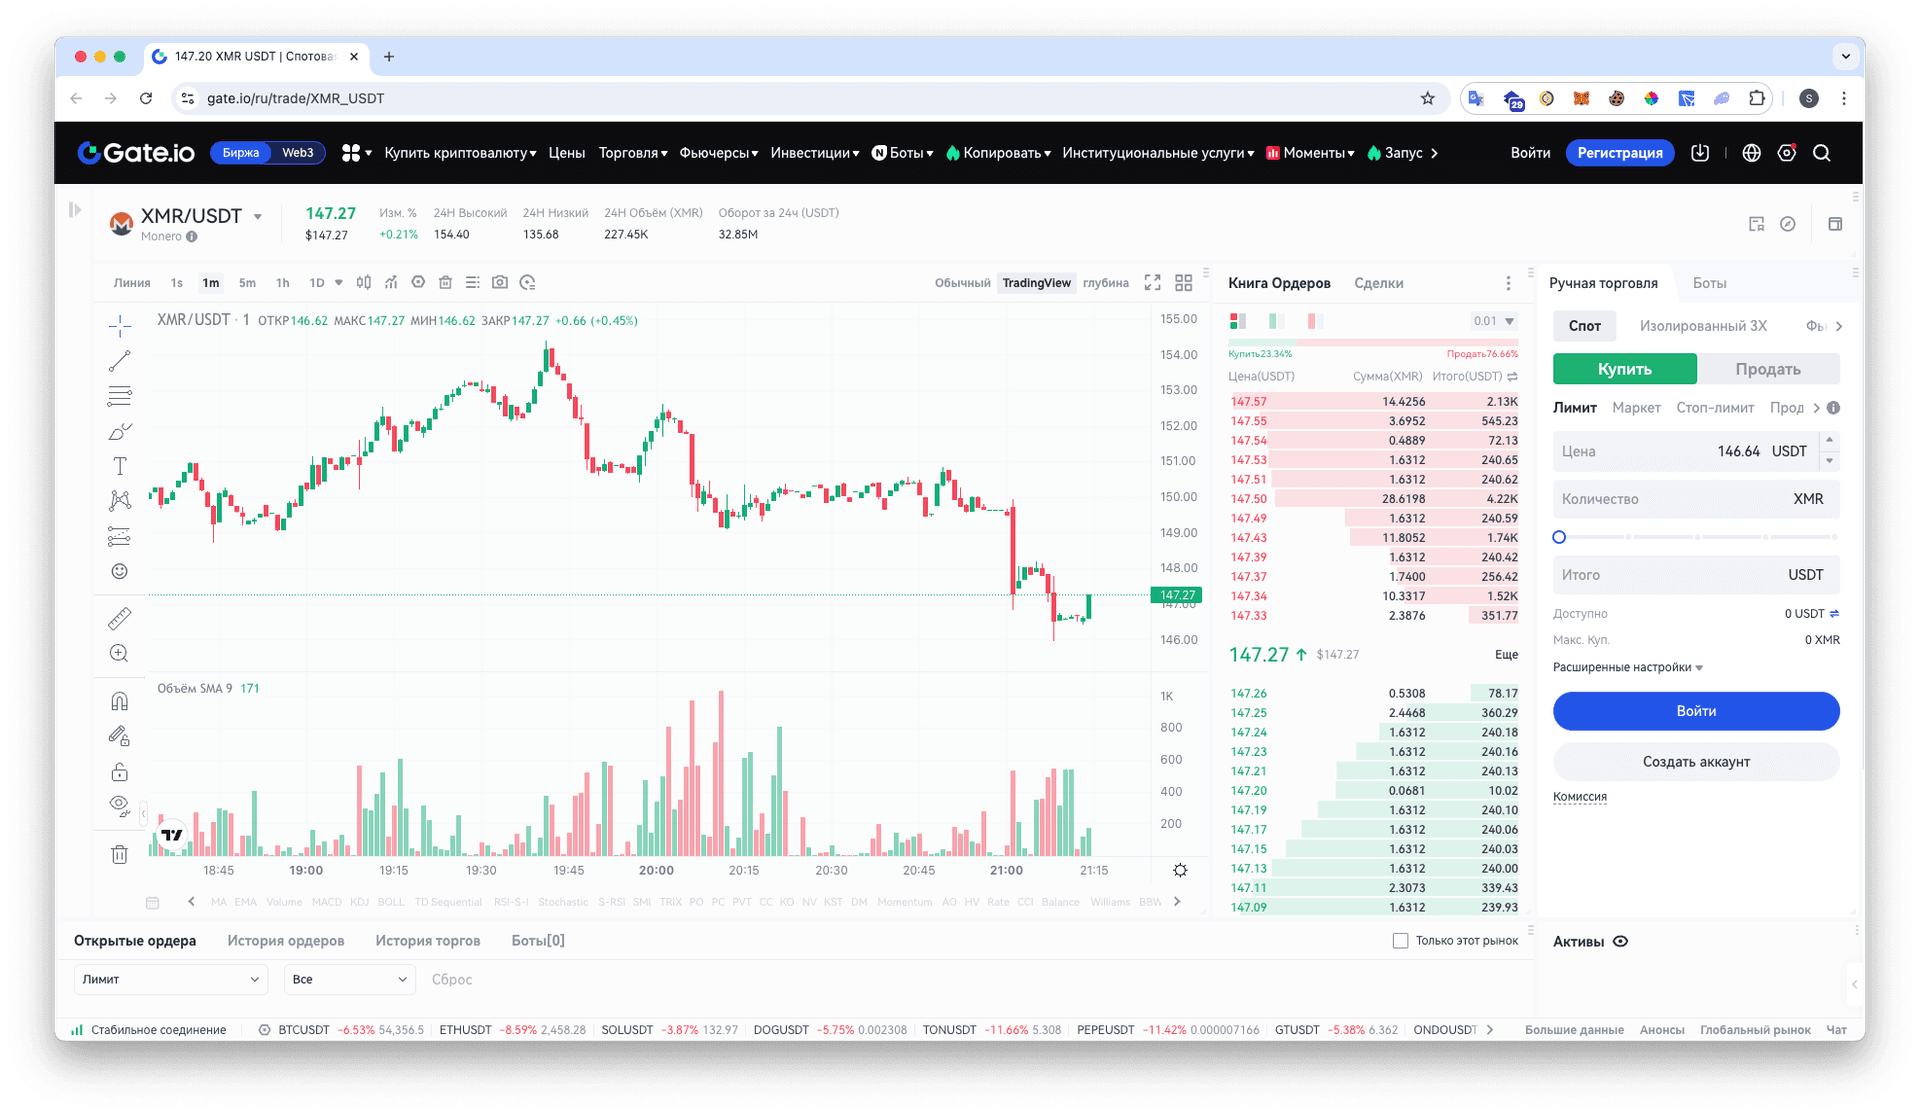The height and width of the screenshot is (1113, 1920).
Task: Expand the XMR/USDT pair selector
Action: click(258, 216)
